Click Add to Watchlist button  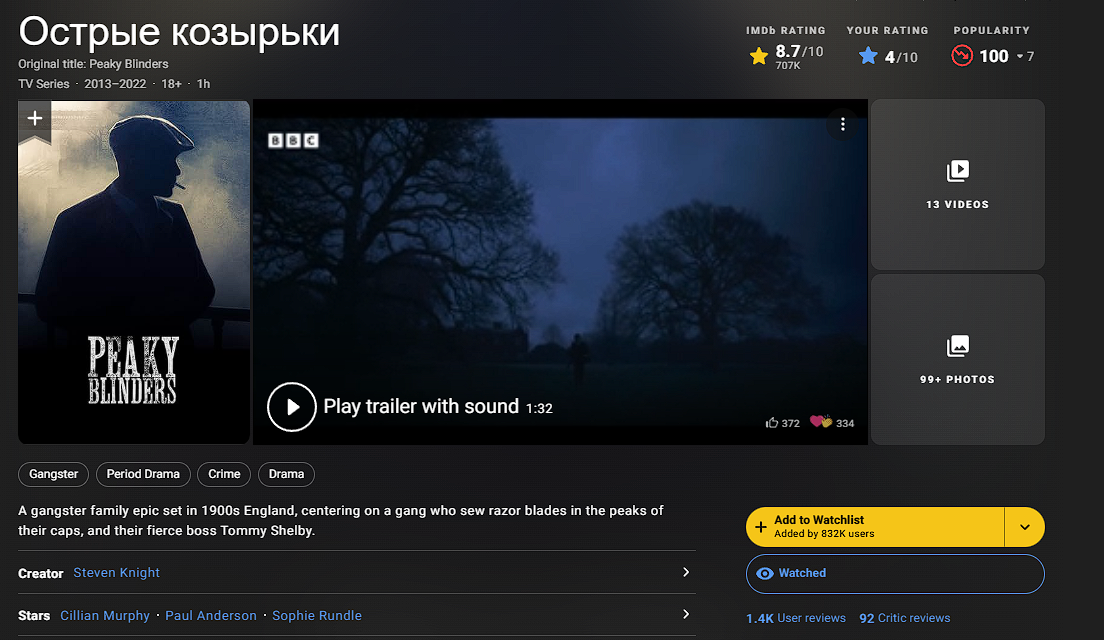coord(875,527)
